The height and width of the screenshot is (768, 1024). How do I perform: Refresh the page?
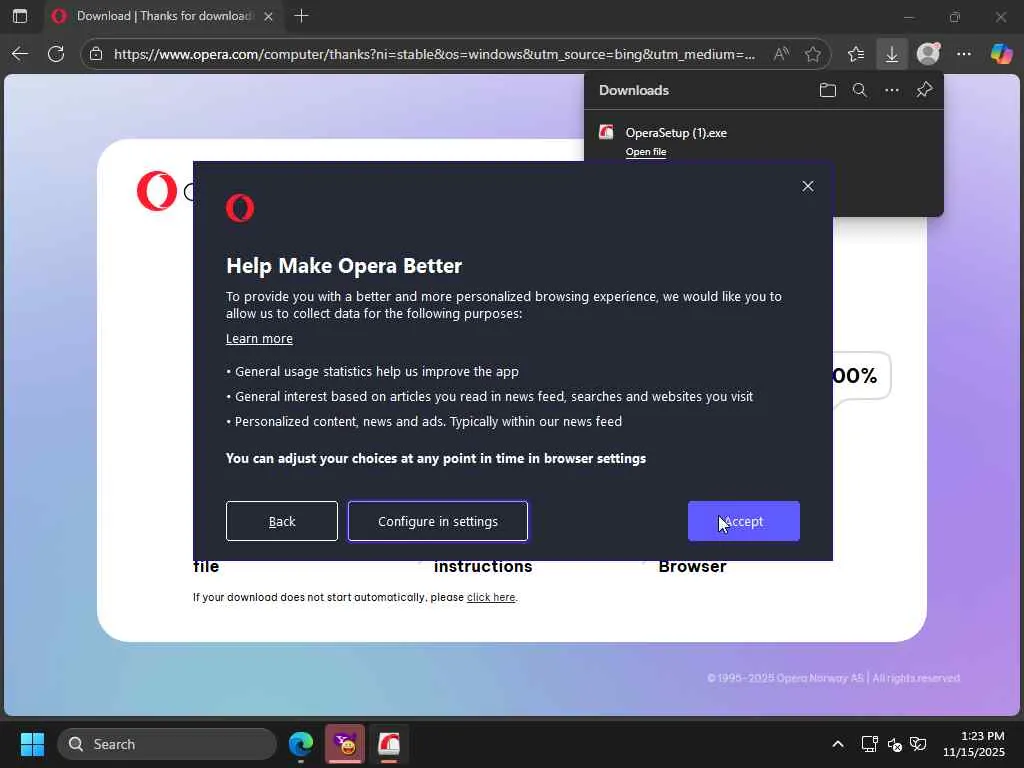point(56,54)
